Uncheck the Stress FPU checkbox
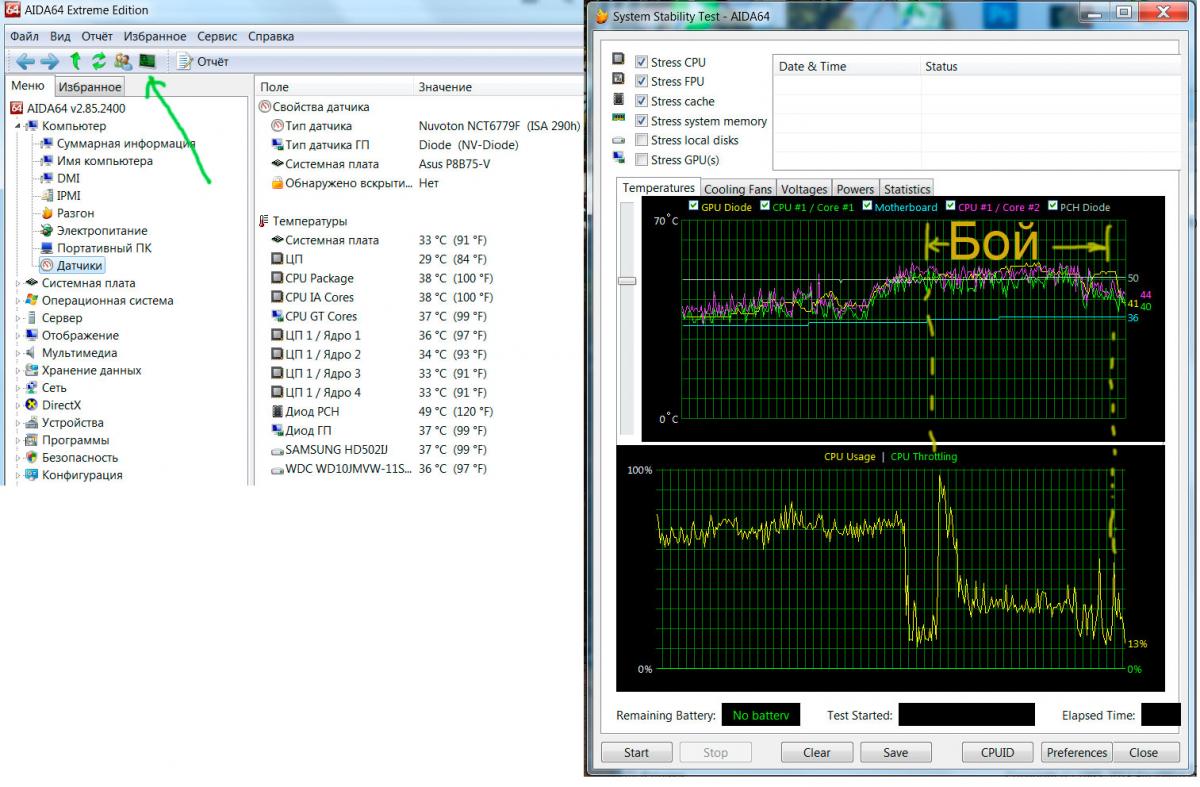1200x787 pixels. (642, 82)
